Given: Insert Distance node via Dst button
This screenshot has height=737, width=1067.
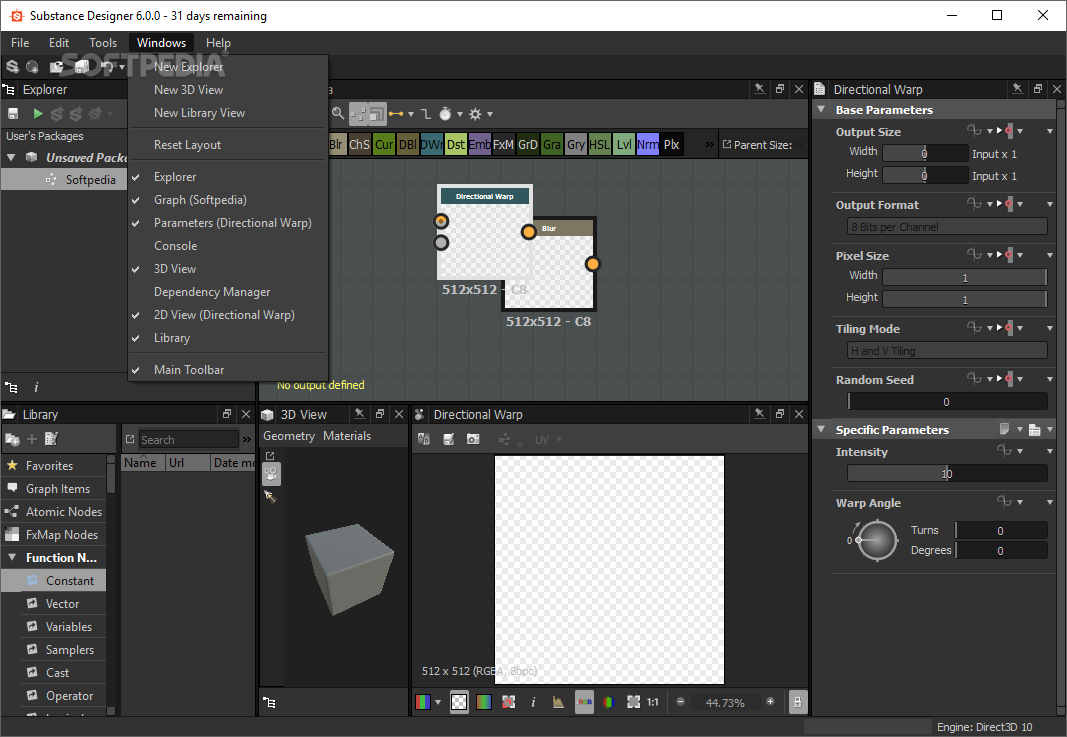Looking at the screenshot, I should (456, 144).
